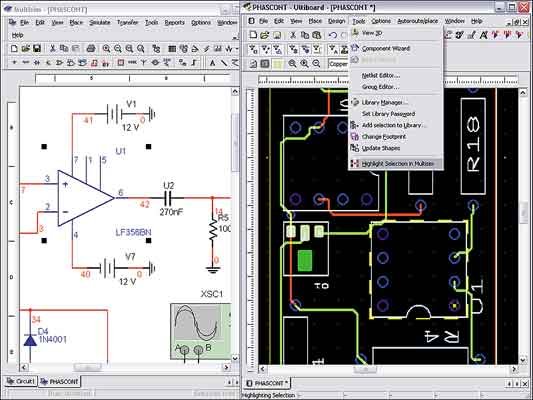This screenshot has height=400, width=533.
Task: Select View 3D menu entry
Action: (x=396, y=33)
